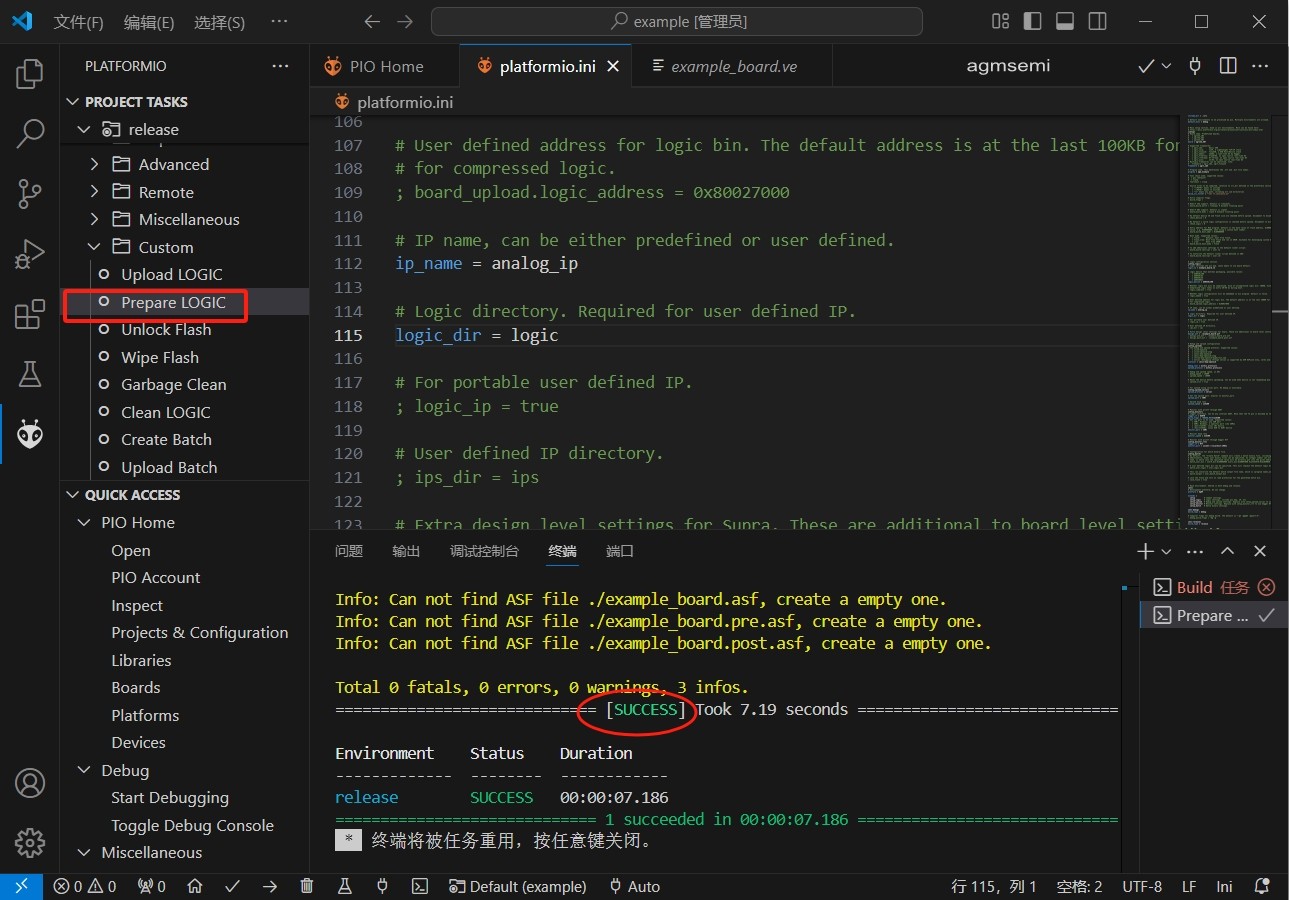
Task: Open the 选择(S) menu
Action: [219, 22]
